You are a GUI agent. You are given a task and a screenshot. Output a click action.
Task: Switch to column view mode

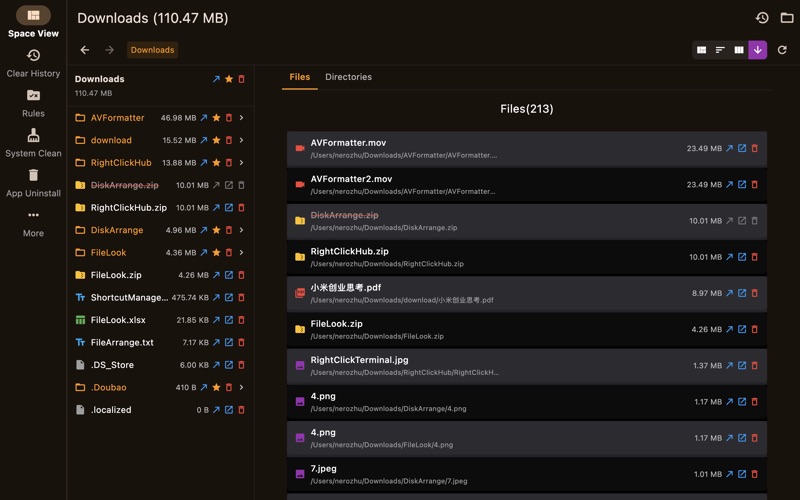coord(739,50)
